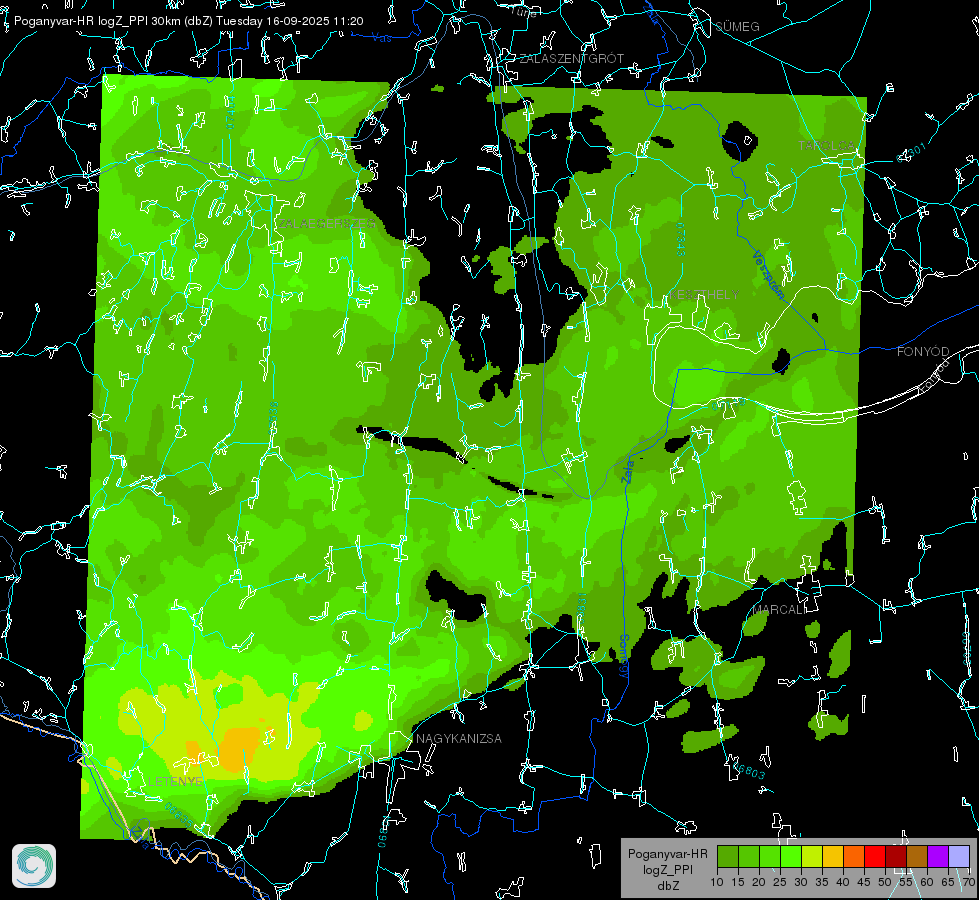Click the MARCALI town label
This screenshot has height=900, width=979.
[779, 610]
